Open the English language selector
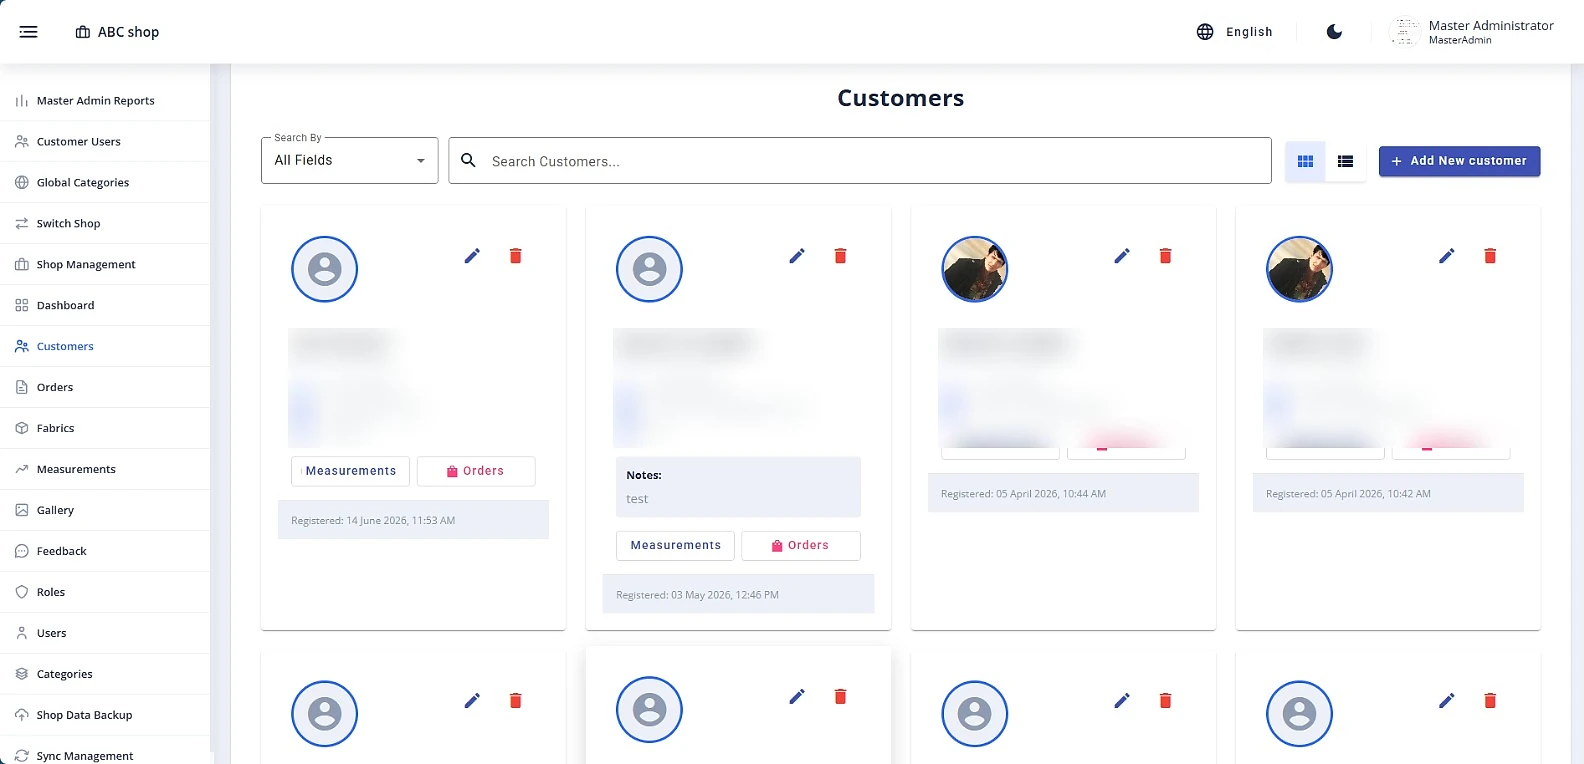The width and height of the screenshot is (1584, 764). pyautogui.click(x=1235, y=32)
